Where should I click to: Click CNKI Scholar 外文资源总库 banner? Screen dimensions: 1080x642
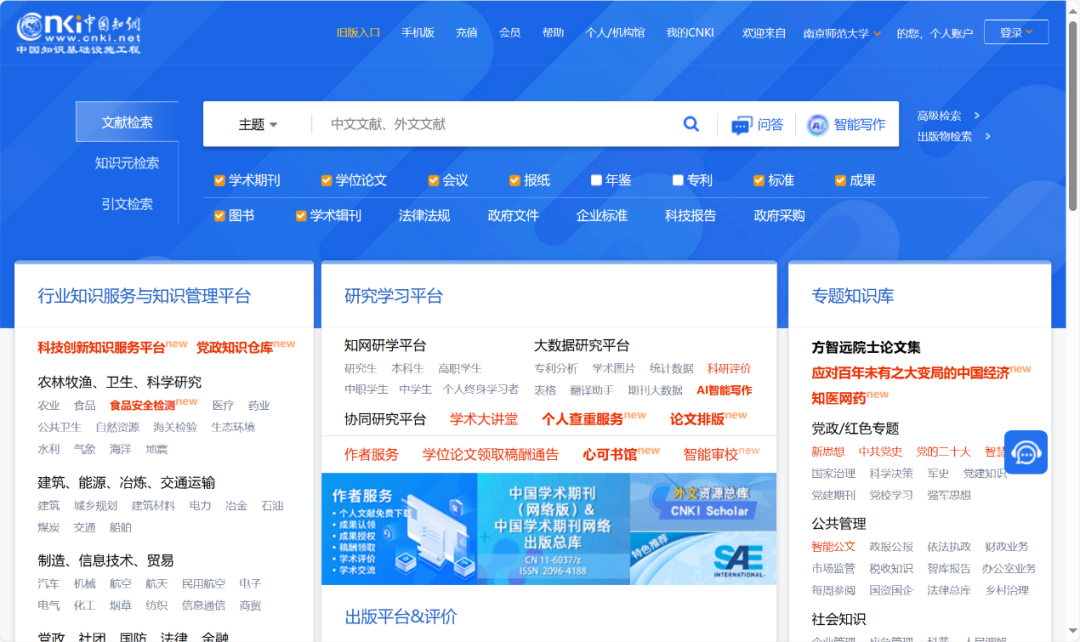pyautogui.click(x=703, y=502)
